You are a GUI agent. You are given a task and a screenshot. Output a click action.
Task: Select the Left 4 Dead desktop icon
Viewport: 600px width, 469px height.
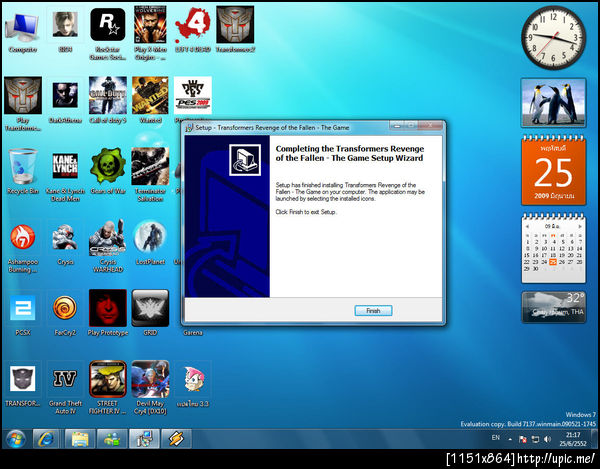pos(192,30)
